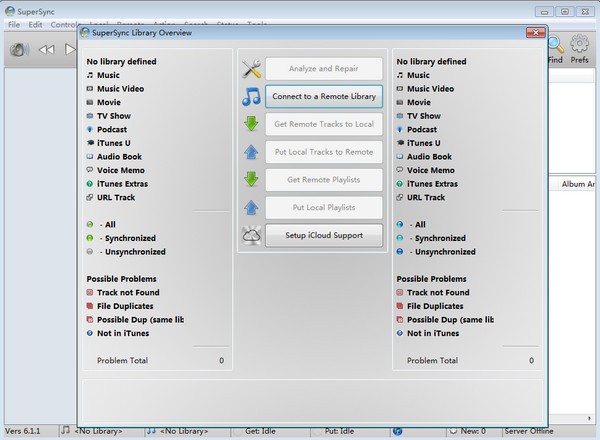Click the Find magnifier icon
Image resolution: width=600 pixels, height=440 pixels.
[556, 44]
